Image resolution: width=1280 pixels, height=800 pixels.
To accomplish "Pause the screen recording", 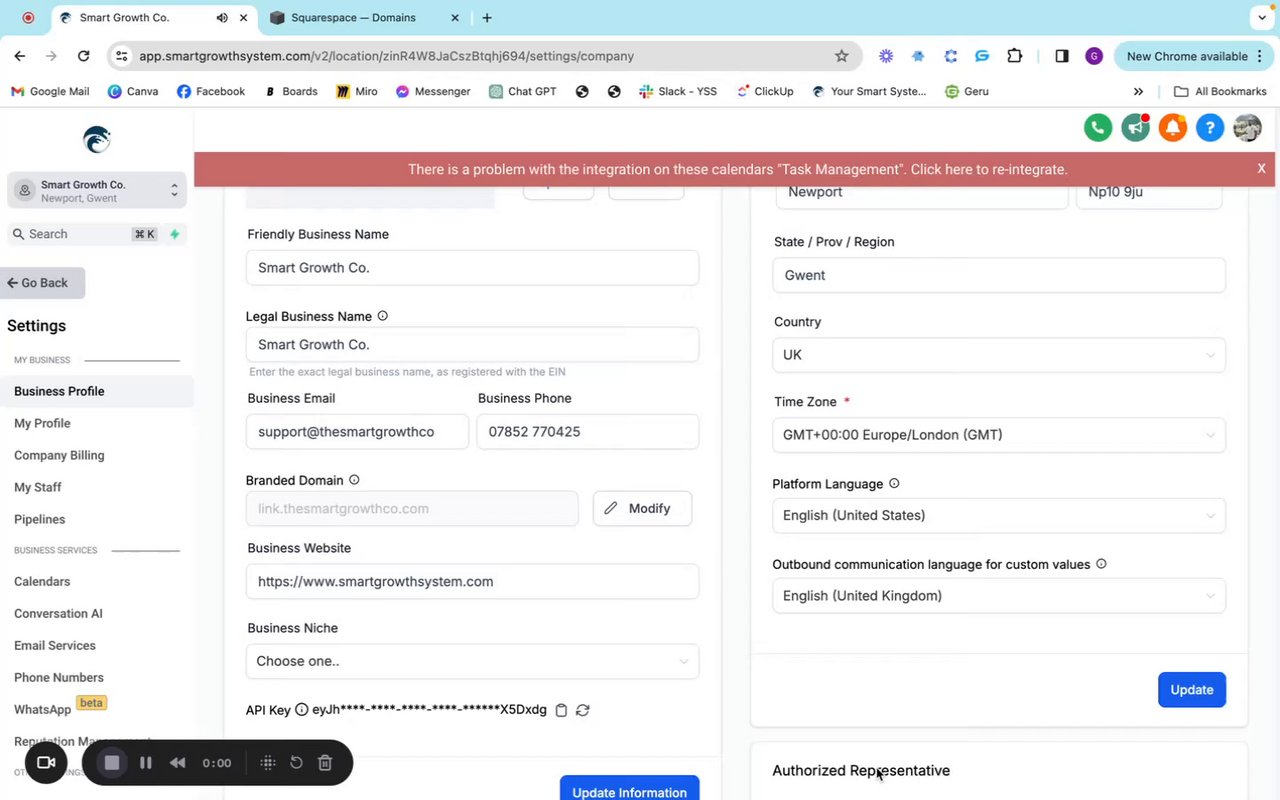I will tap(146, 763).
